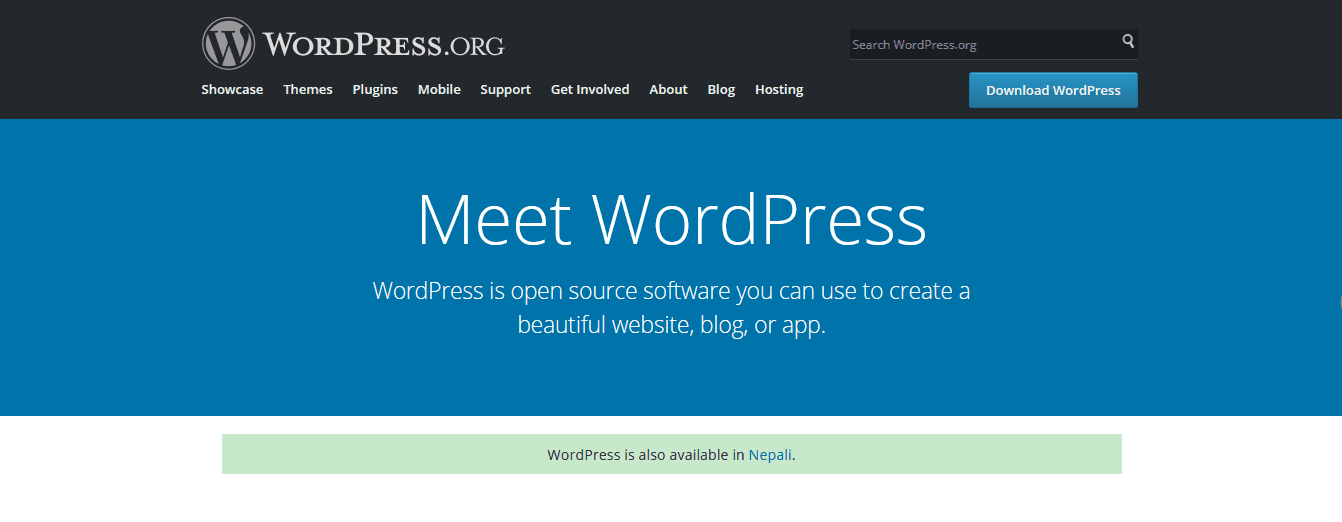Viewport: 1342px width, 522px height.
Task: Open the Themes menu item
Action: (308, 90)
